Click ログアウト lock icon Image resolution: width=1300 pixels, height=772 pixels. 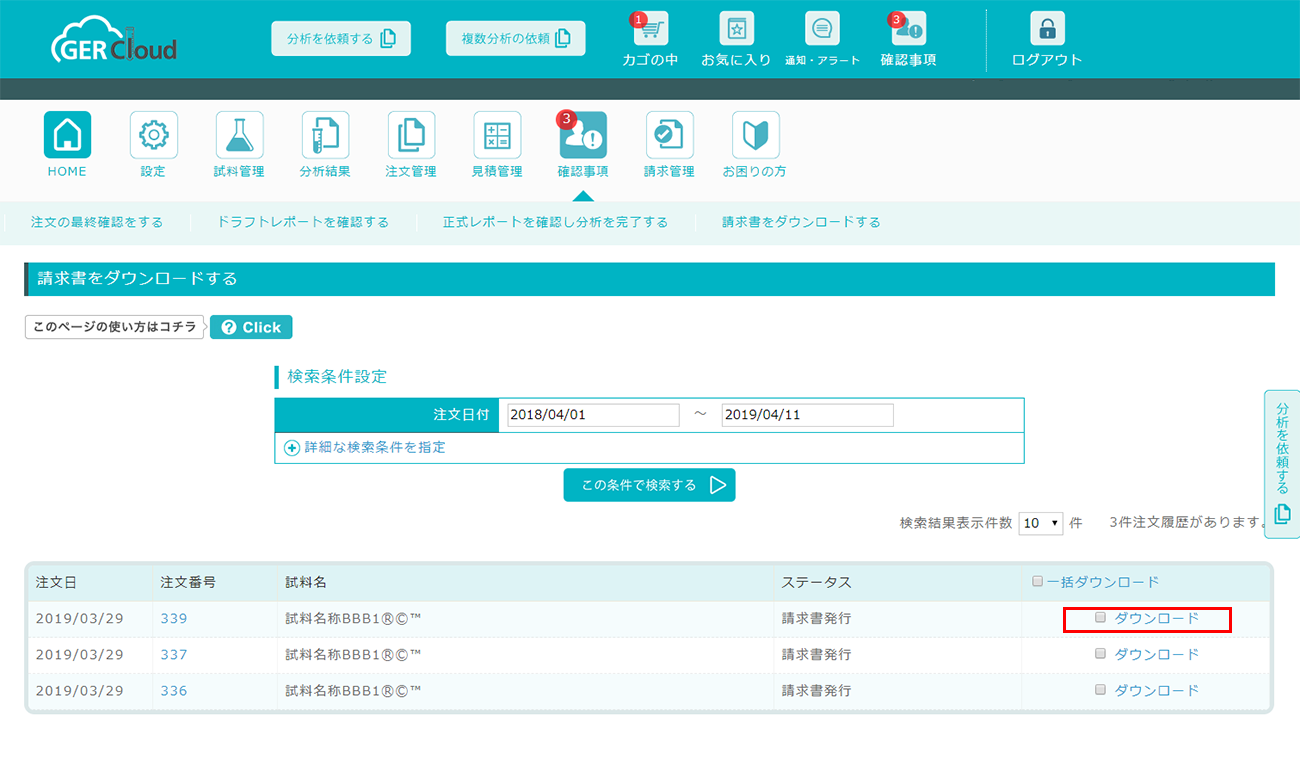1047,30
